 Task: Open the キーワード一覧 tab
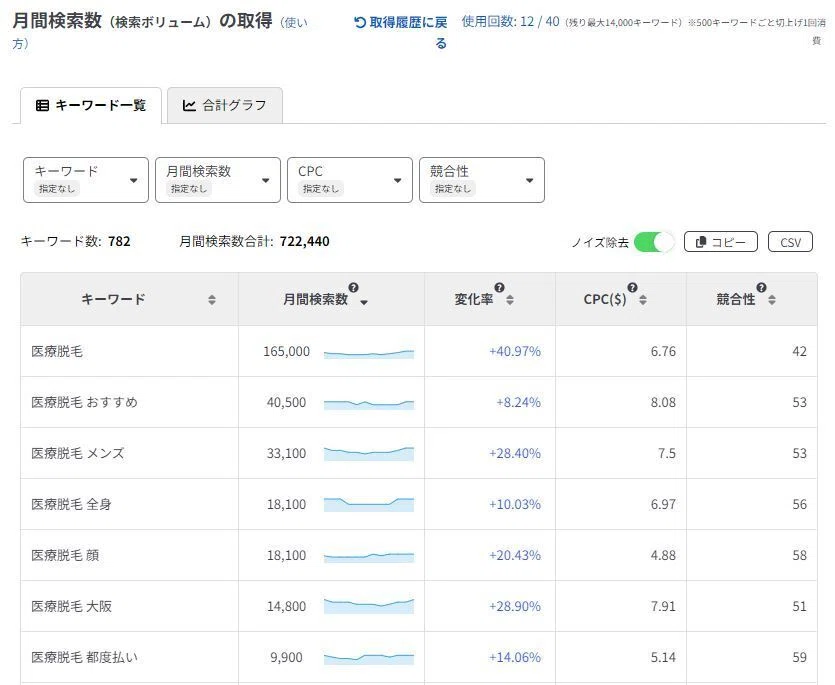pyautogui.click(x=91, y=105)
